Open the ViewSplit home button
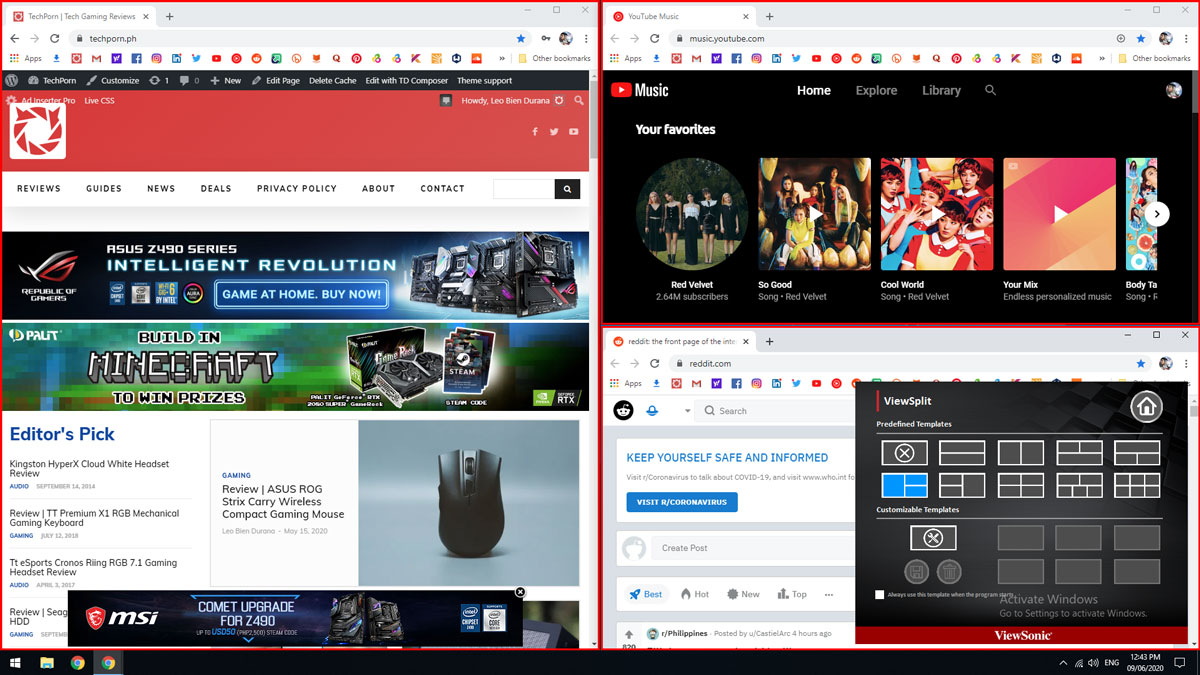 click(1146, 407)
